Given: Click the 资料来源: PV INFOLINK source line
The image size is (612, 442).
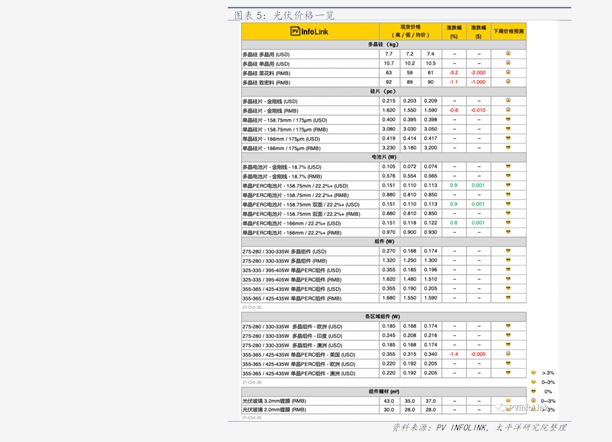Looking at the screenshot, I should coord(479,428).
